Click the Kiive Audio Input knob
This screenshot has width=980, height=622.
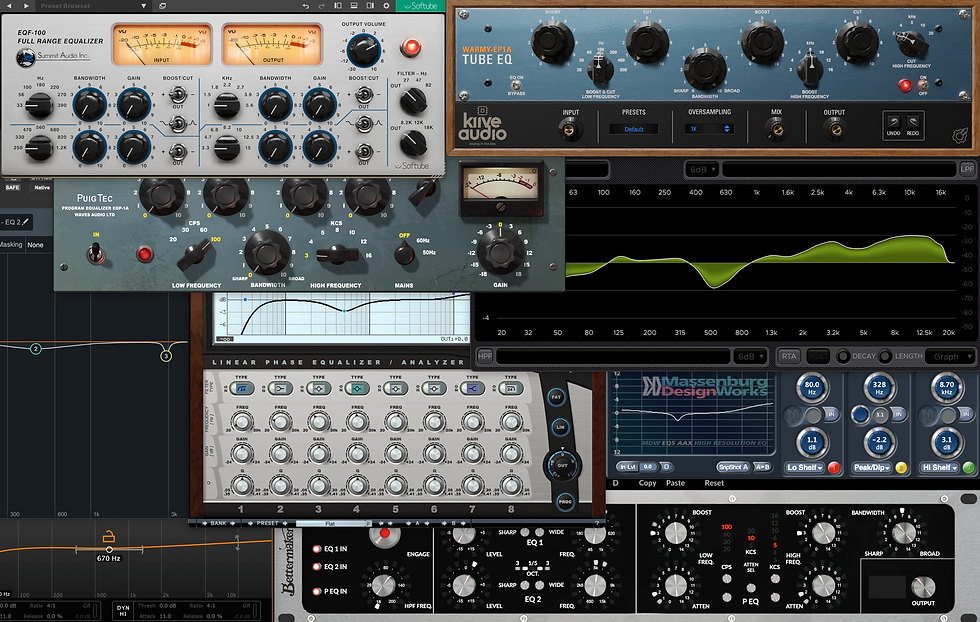[570, 130]
